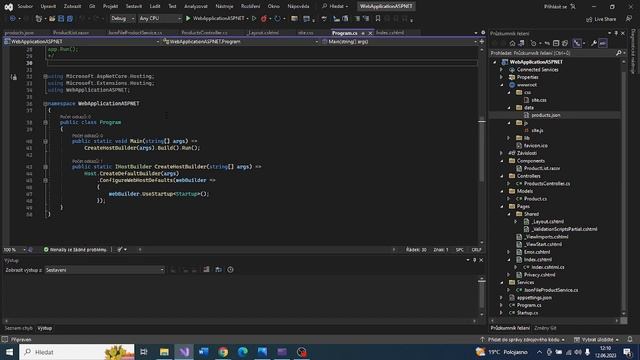The width and height of the screenshot is (640, 360).
Task: Open Chrome from the Windows taskbar
Action: click(x=223, y=352)
